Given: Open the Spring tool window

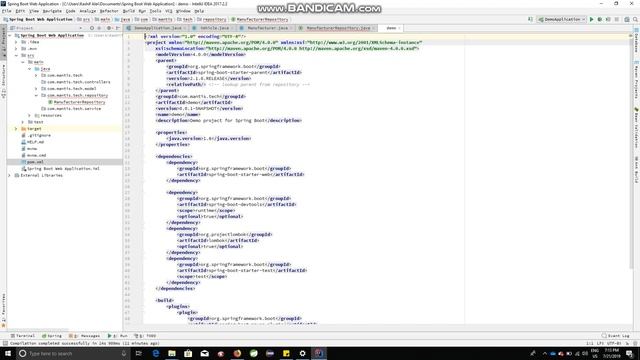Looking at the screenshot, I should pyautogui.click(x=52, y=336).
